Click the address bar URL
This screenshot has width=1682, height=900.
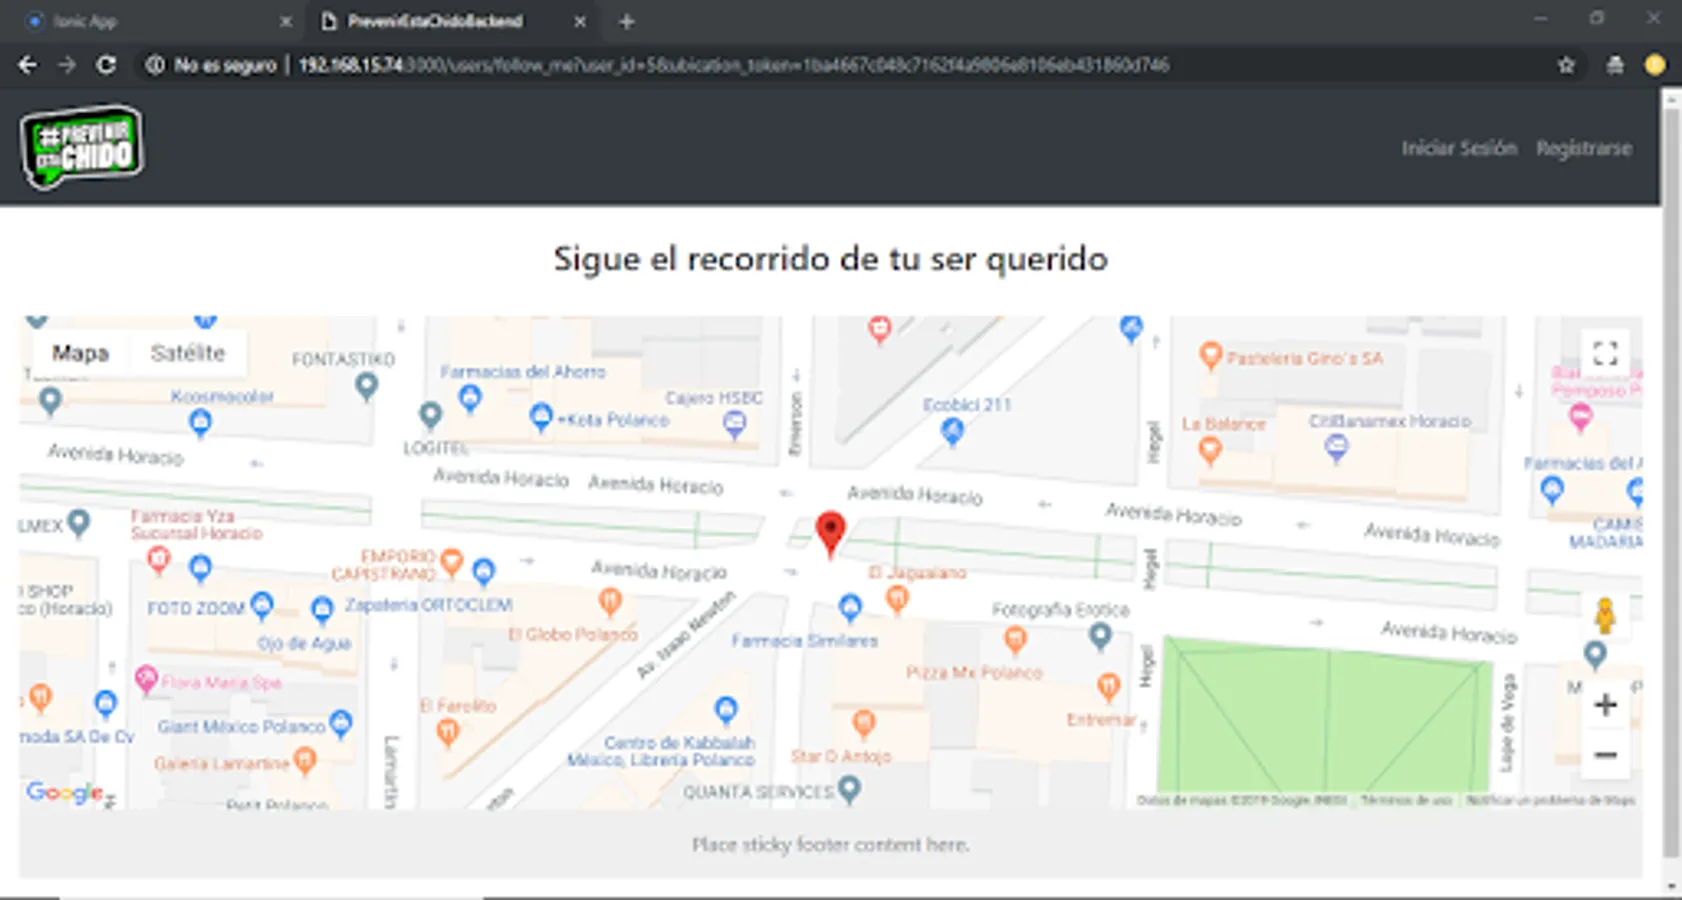[x=733, y=65]
